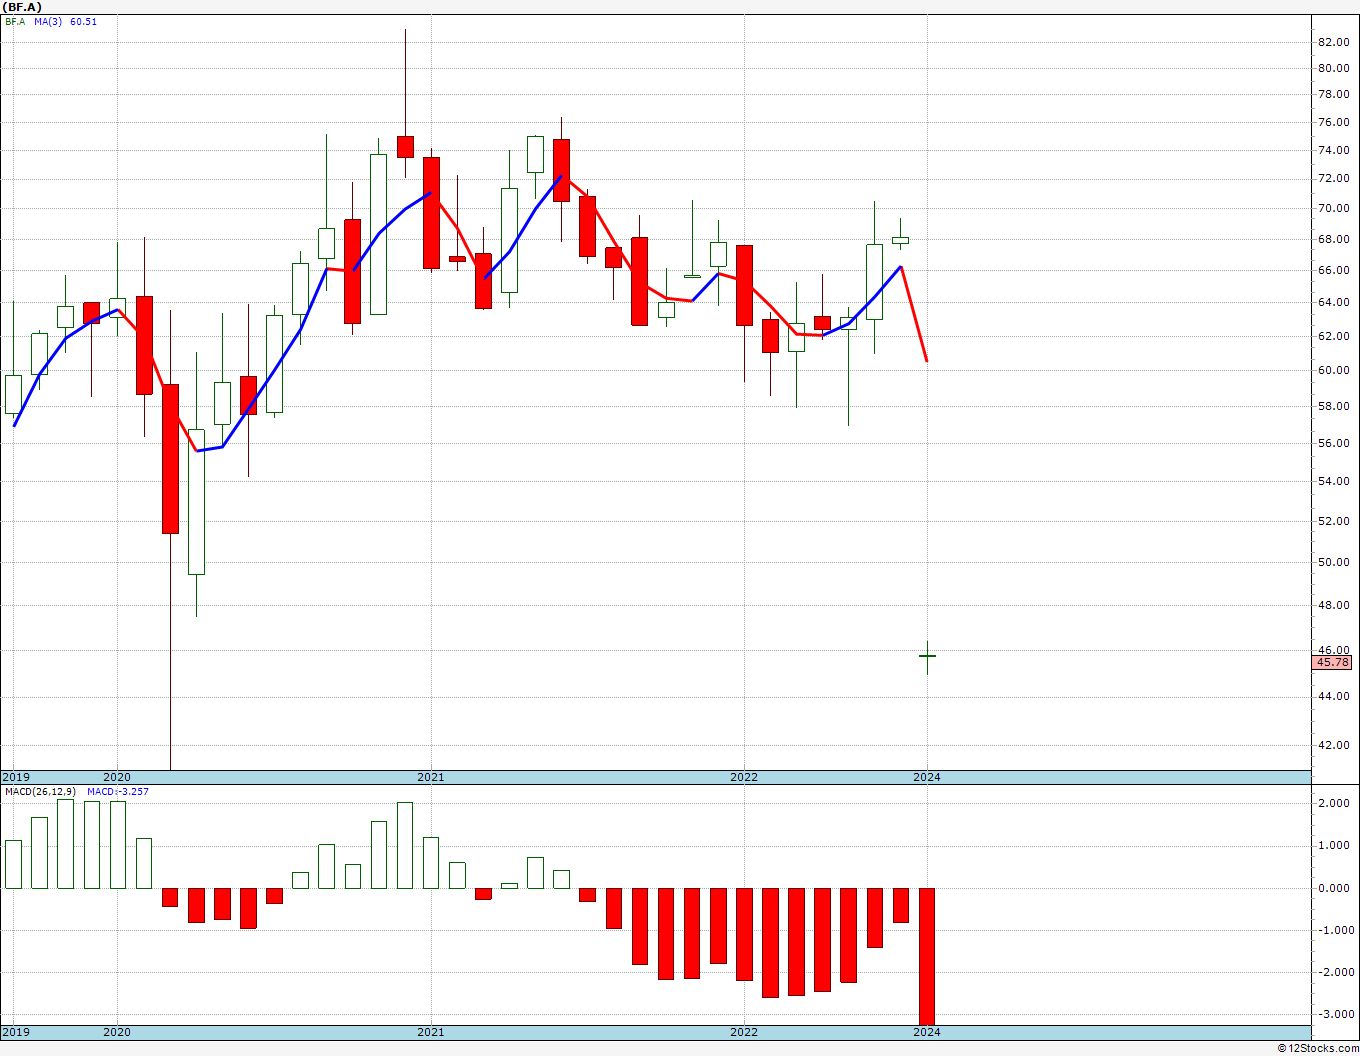Click the 58.00 price axis label
The image size is (1360, 1056).
click(1333, 406)
